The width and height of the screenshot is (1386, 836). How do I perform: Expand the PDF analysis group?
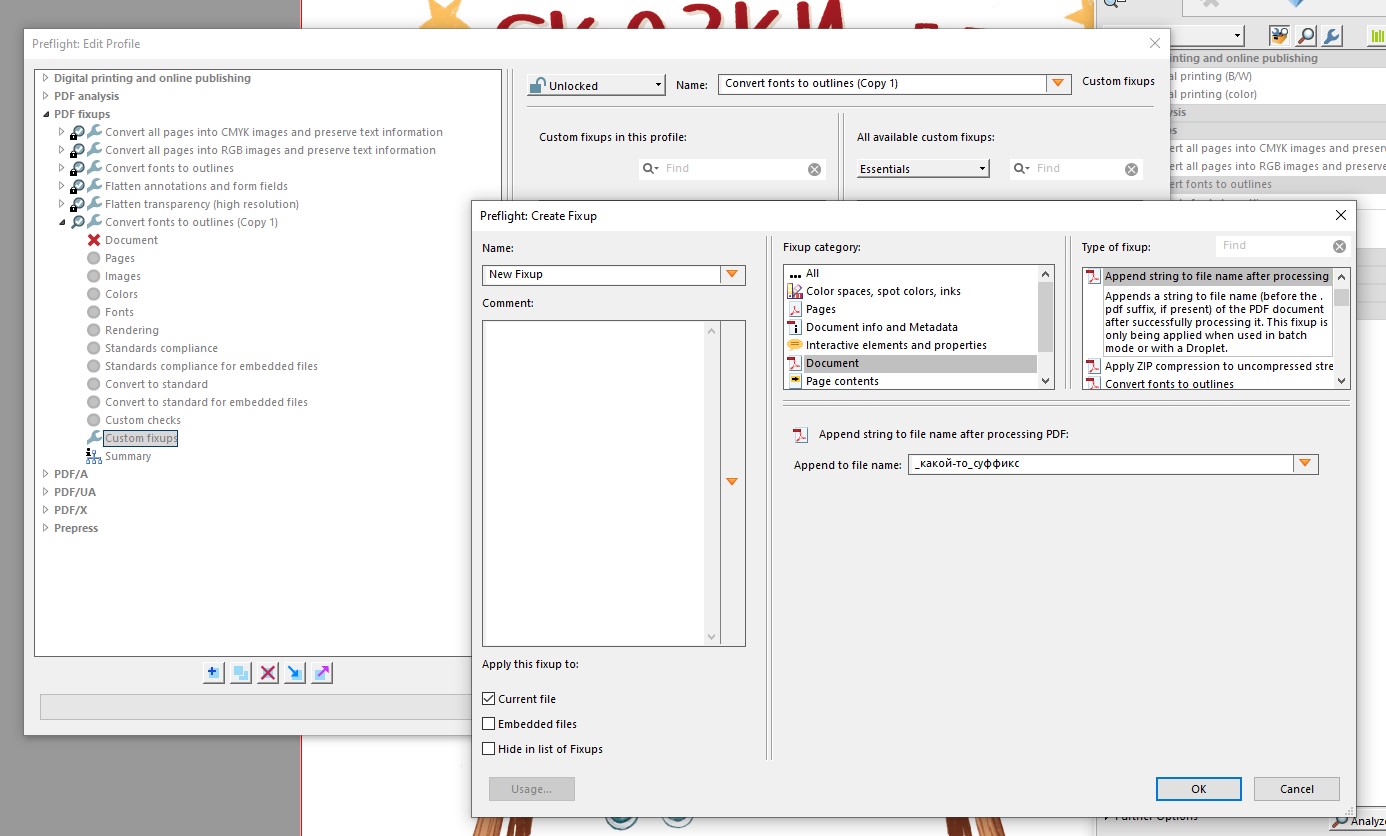click(45, 96)
